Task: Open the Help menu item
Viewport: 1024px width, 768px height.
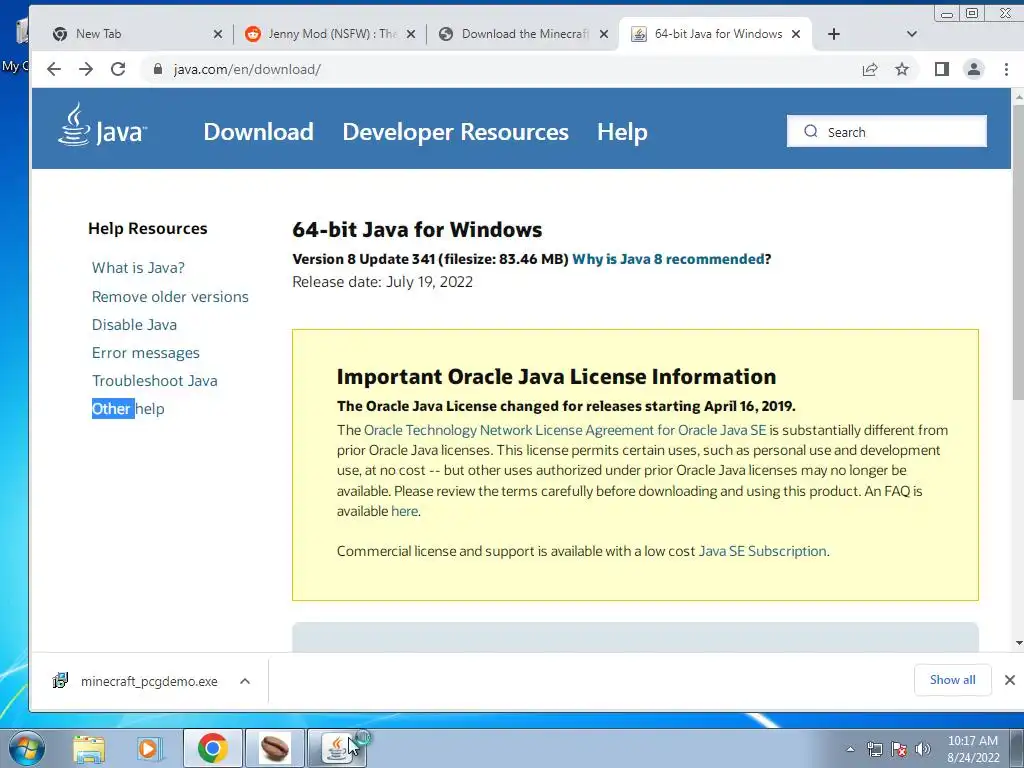Action: point(622,131)
